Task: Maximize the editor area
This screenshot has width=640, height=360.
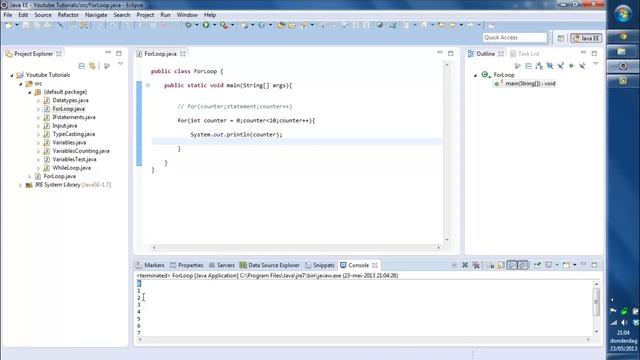Action: [451, 53]
